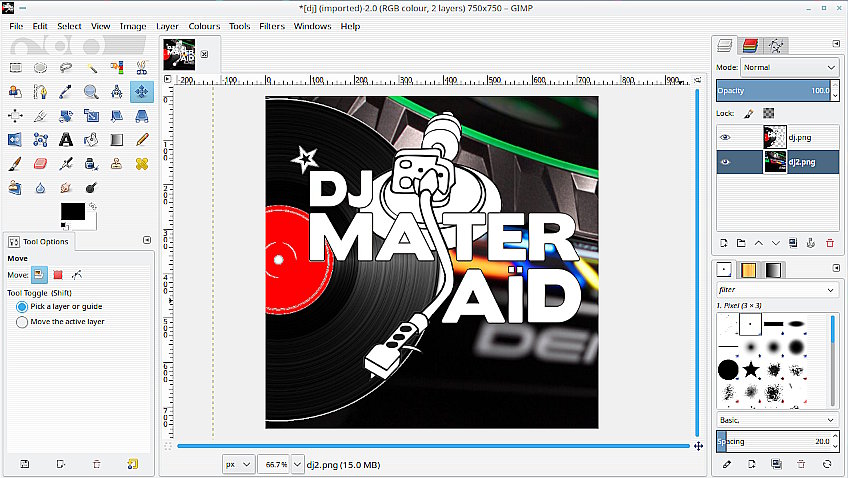Screen dimensions: 848x478
Task: Select the Pencil tool
Action: (x=142, y=140)
